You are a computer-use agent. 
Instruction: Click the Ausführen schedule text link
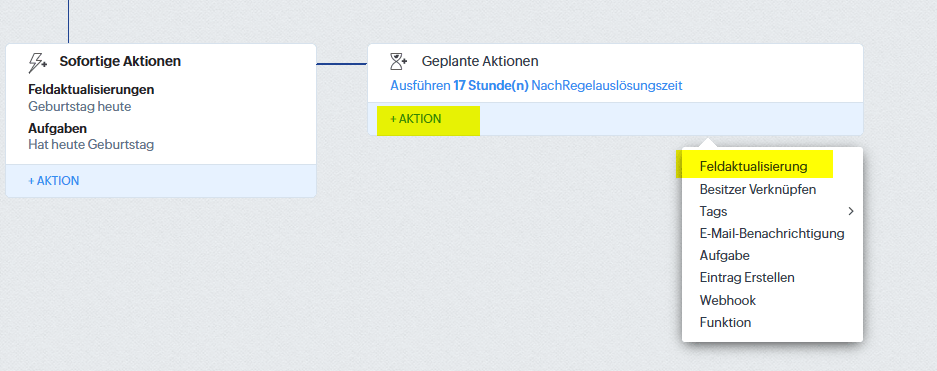pos(420,86)
